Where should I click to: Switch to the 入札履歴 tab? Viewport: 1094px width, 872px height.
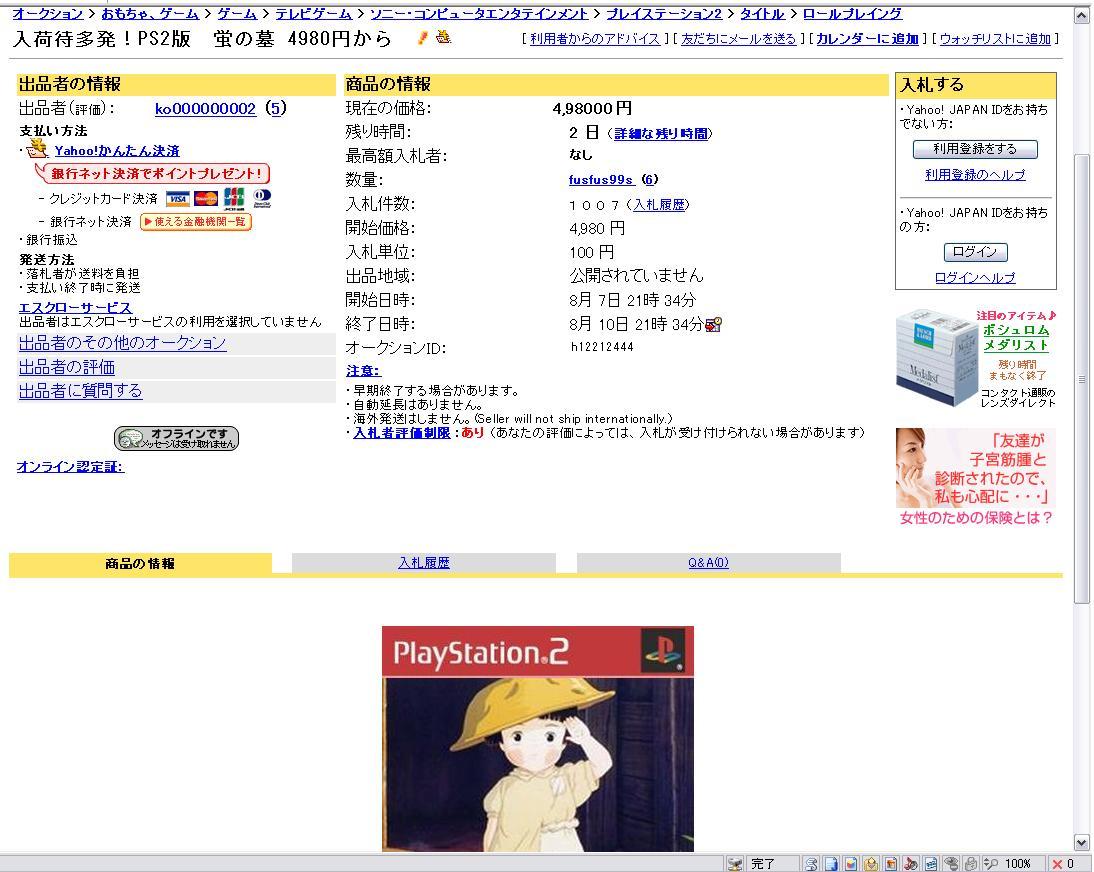[x=424, y=562]
